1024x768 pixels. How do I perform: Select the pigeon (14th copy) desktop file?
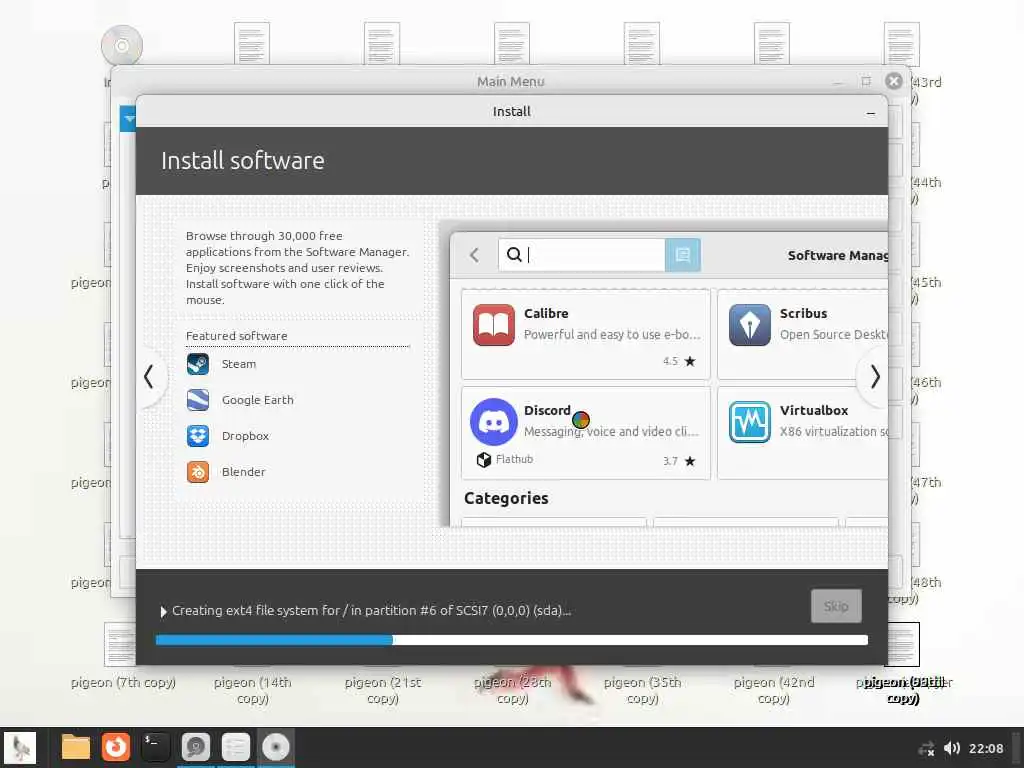[253, 690]
